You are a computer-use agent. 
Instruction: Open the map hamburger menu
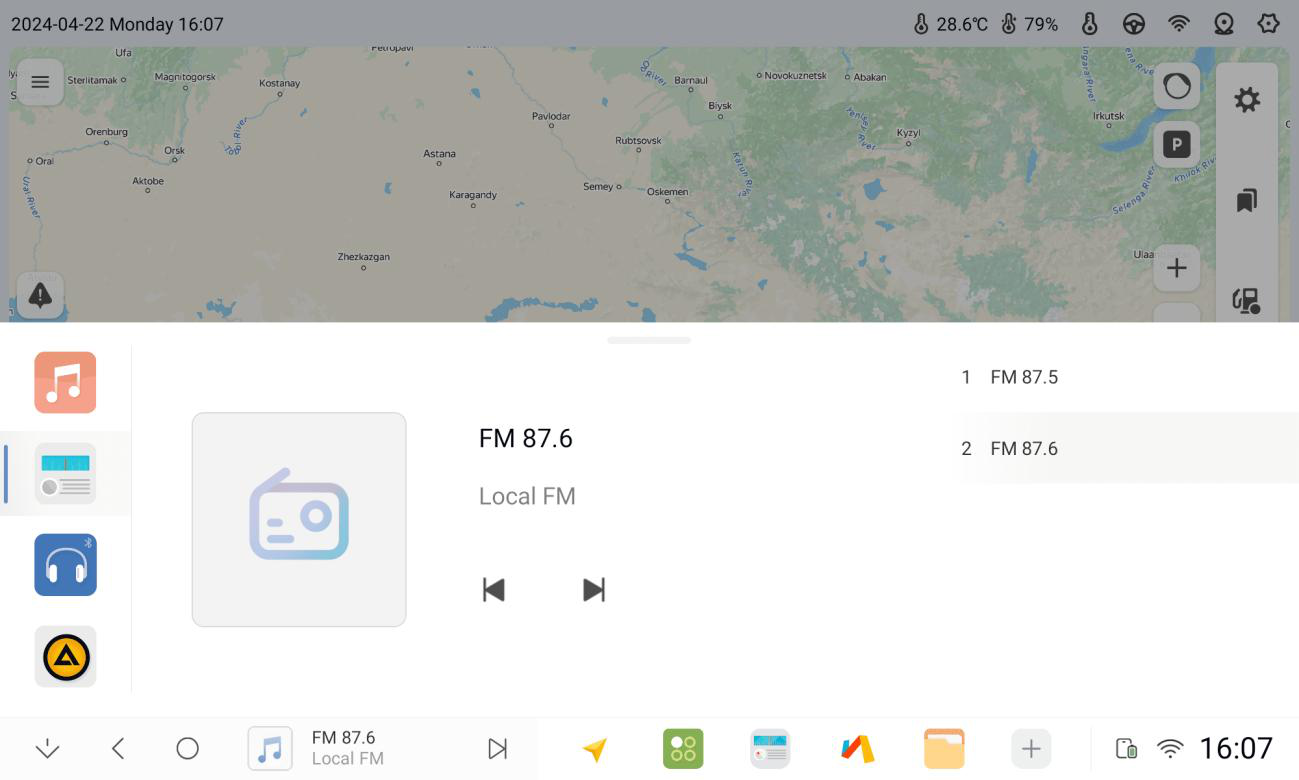click(40, 82)
